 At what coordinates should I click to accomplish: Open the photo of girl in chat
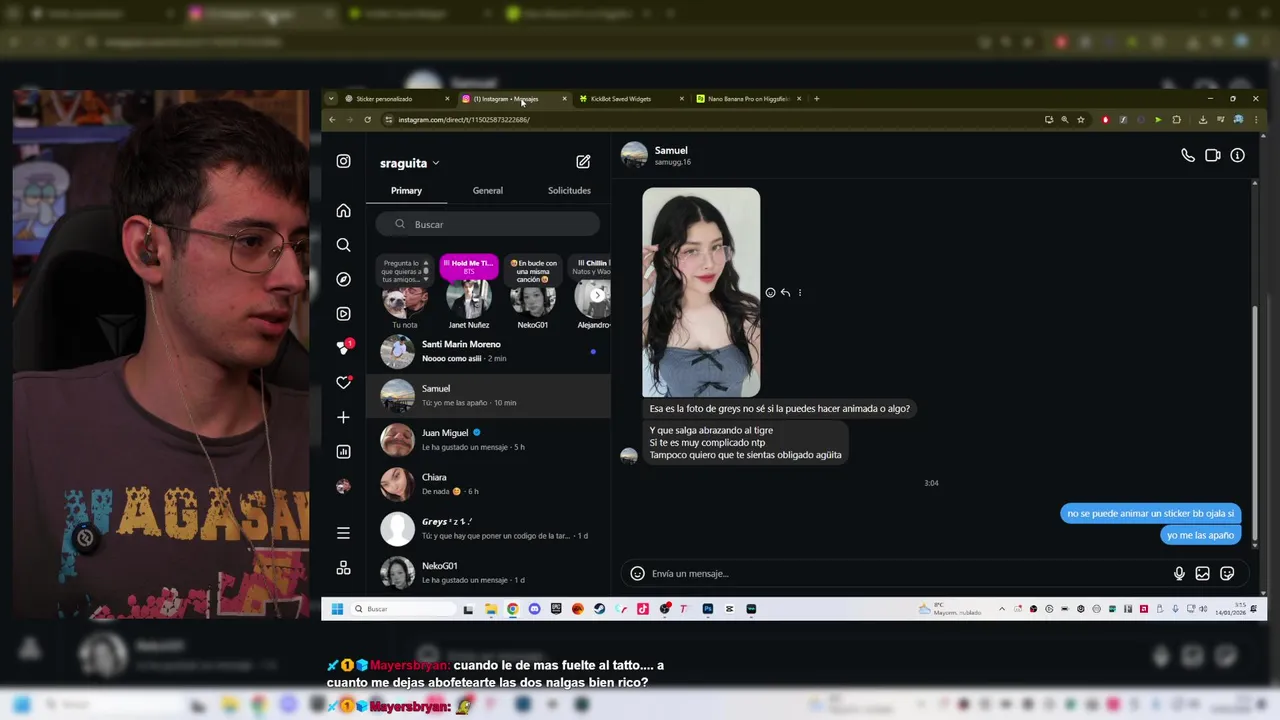(x=701, y=292)
